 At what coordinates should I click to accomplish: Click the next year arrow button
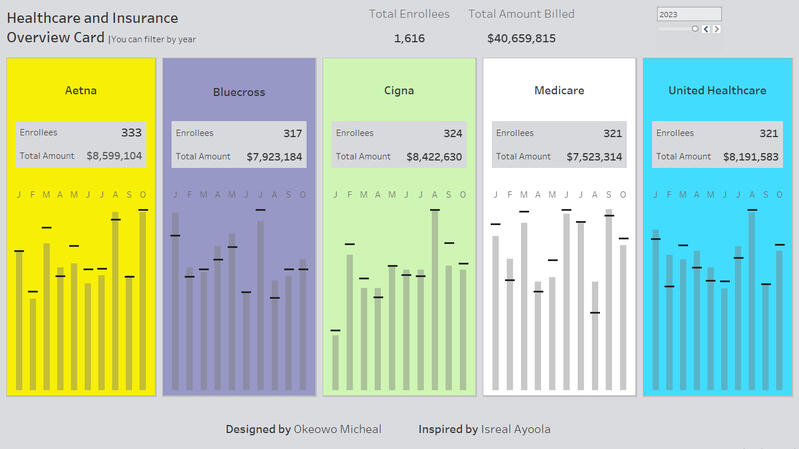[x=716, y=29]
